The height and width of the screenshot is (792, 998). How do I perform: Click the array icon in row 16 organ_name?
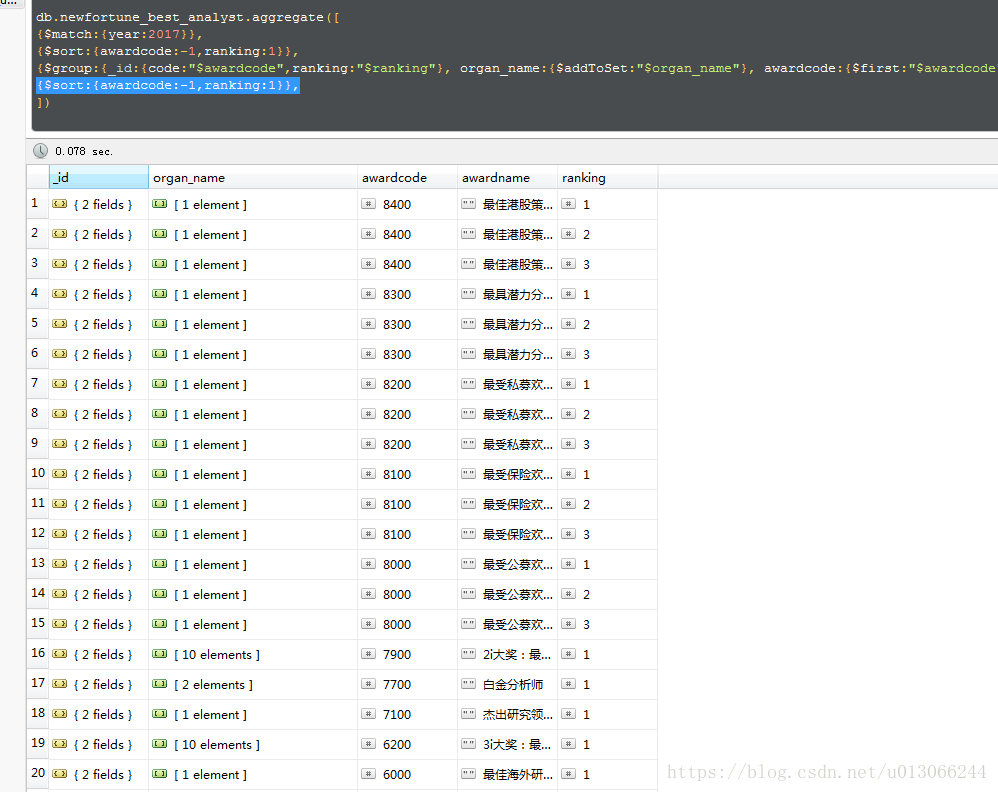coord(160,654)
